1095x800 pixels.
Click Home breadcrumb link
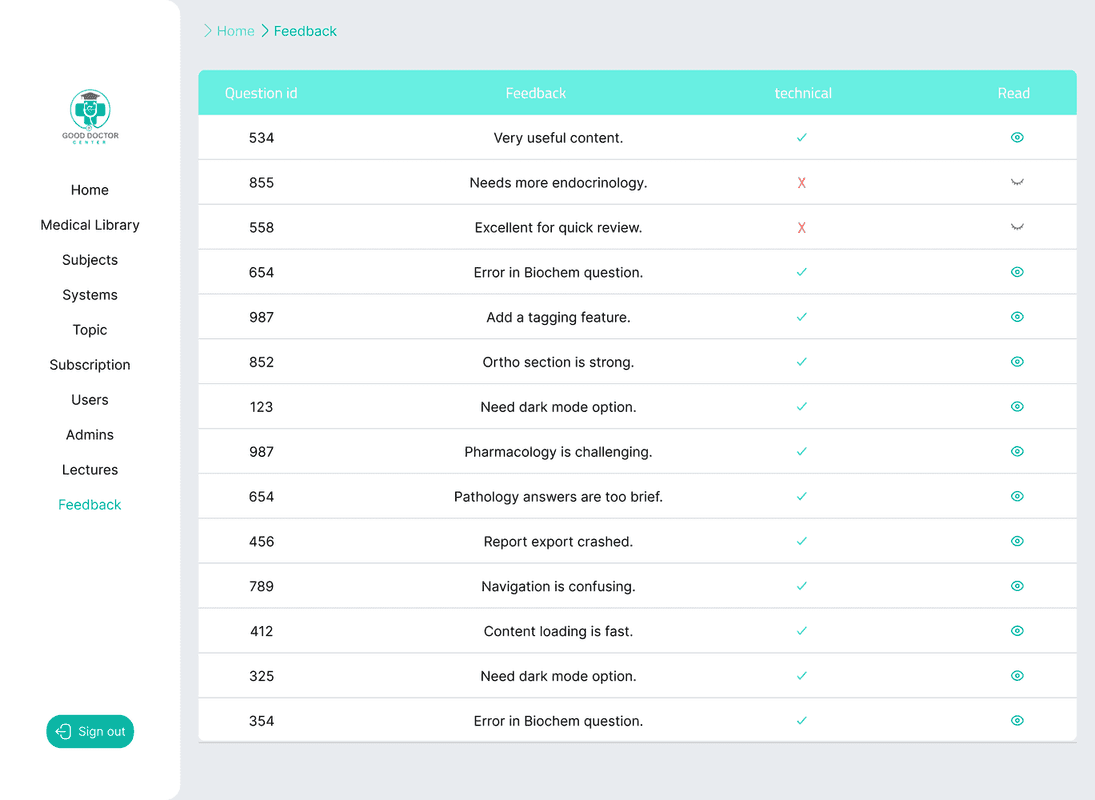236,31
